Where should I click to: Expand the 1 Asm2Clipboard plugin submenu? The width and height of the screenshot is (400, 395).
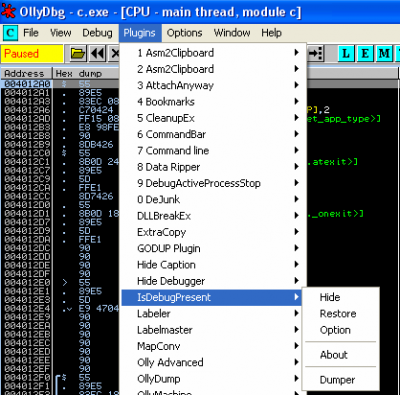[x=213, y=53]
